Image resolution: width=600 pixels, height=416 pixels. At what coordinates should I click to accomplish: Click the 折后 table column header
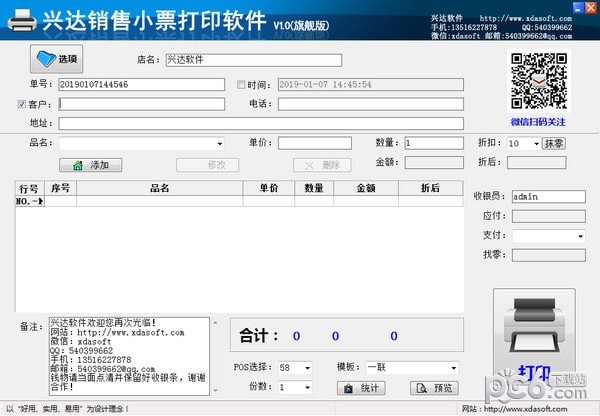tap(430, 188)
